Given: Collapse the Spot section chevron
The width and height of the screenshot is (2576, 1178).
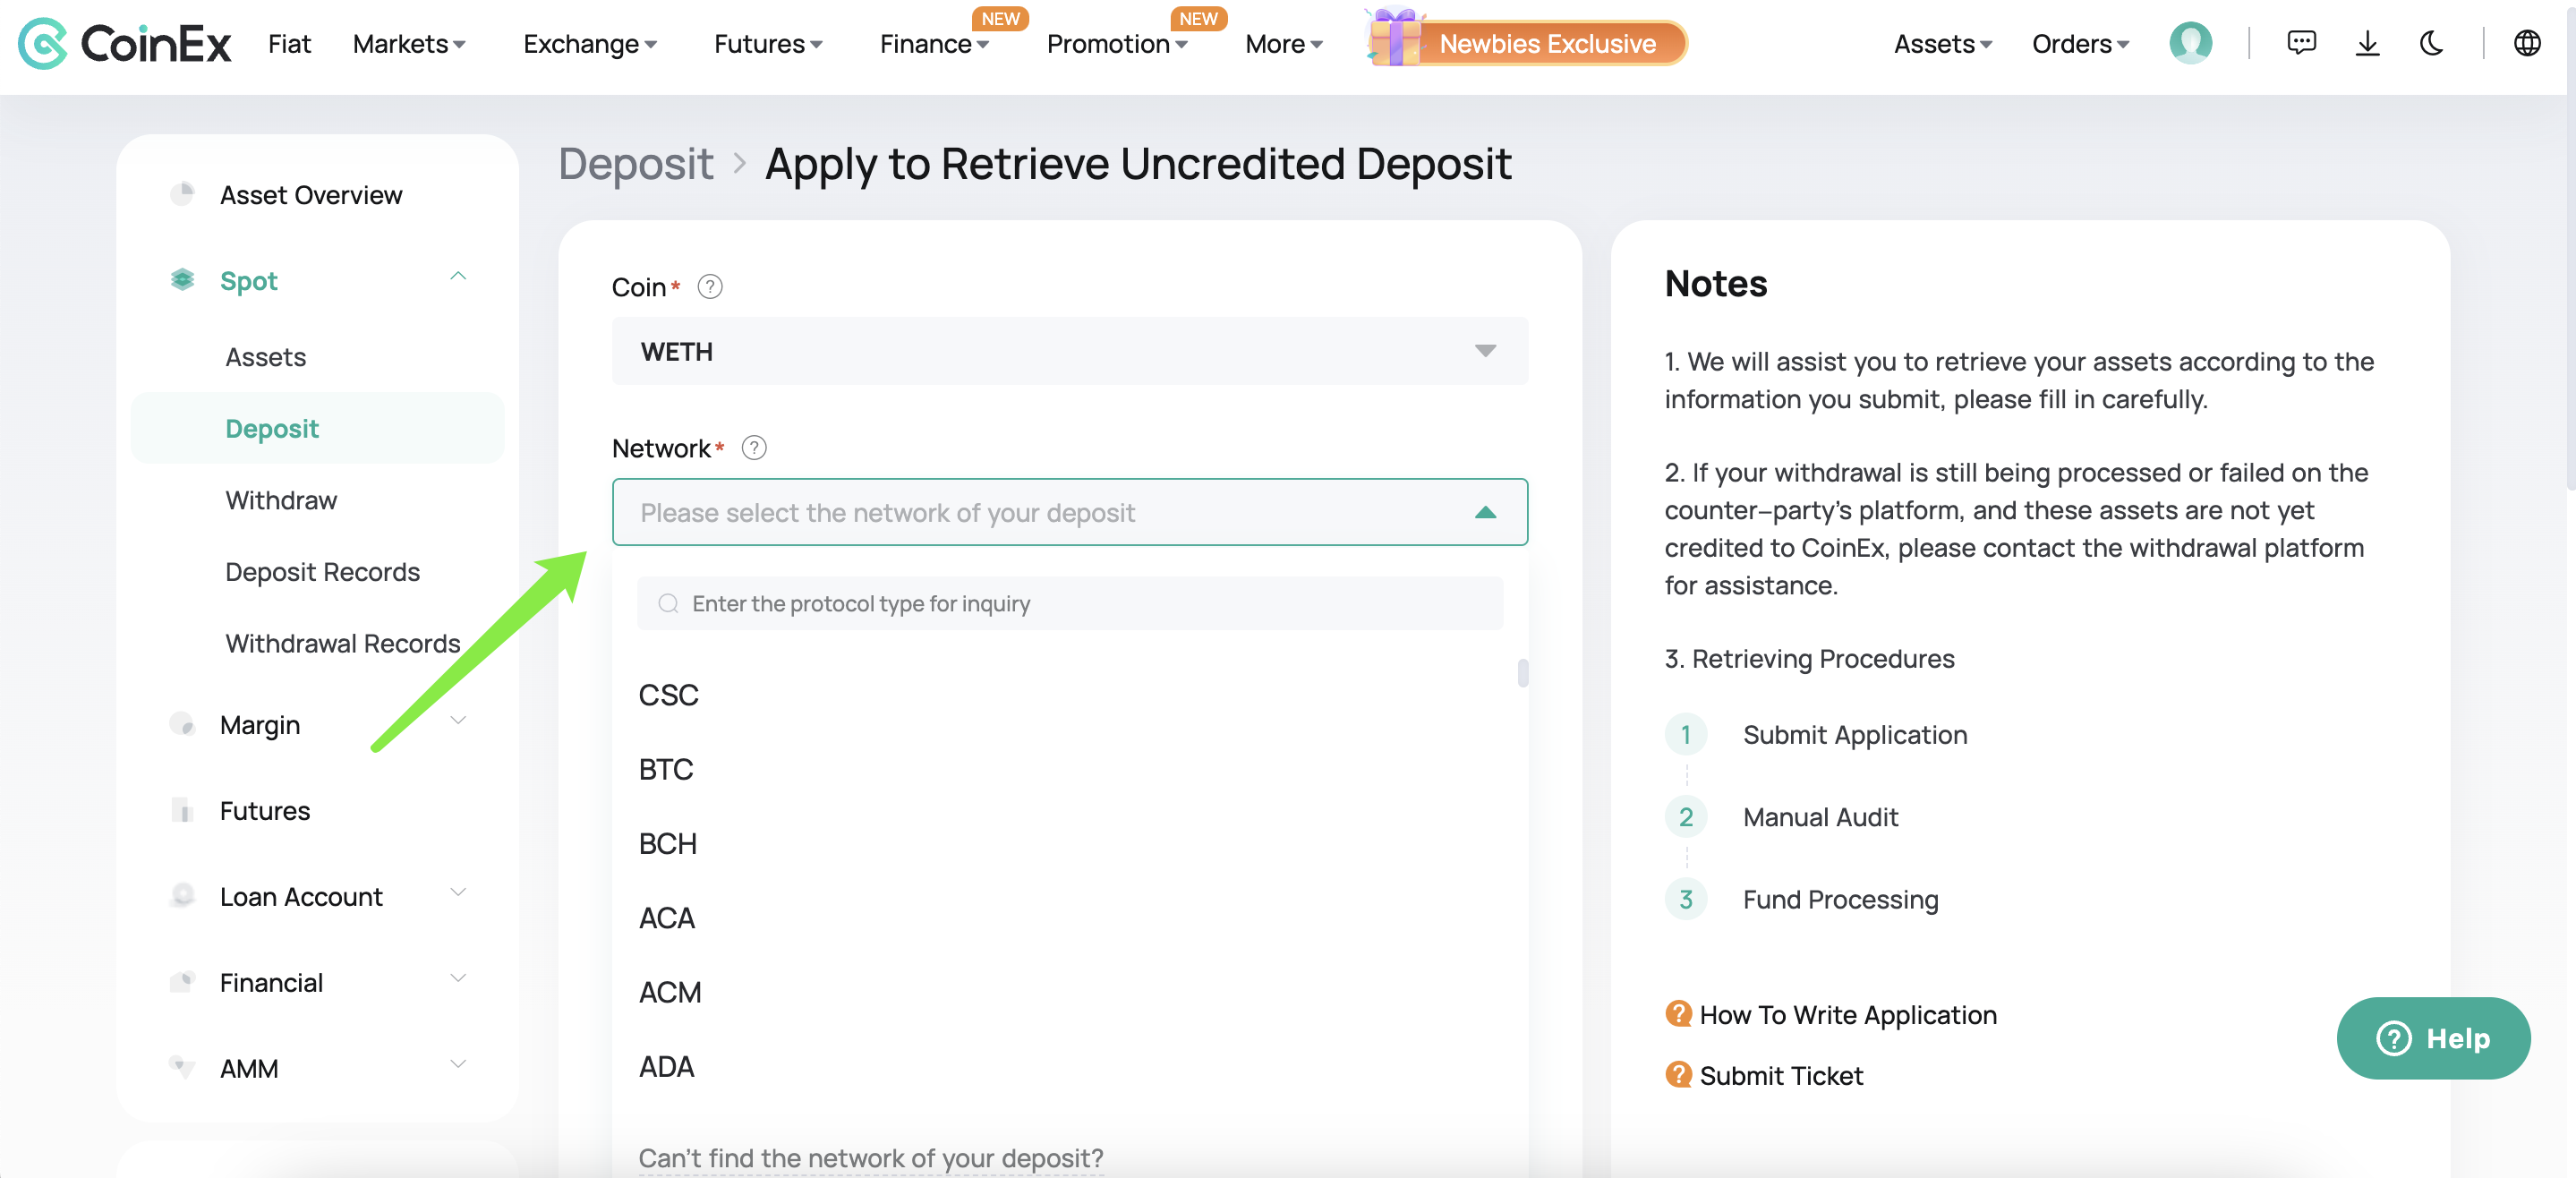Looking at the screenshot, I should pos(458,277).
